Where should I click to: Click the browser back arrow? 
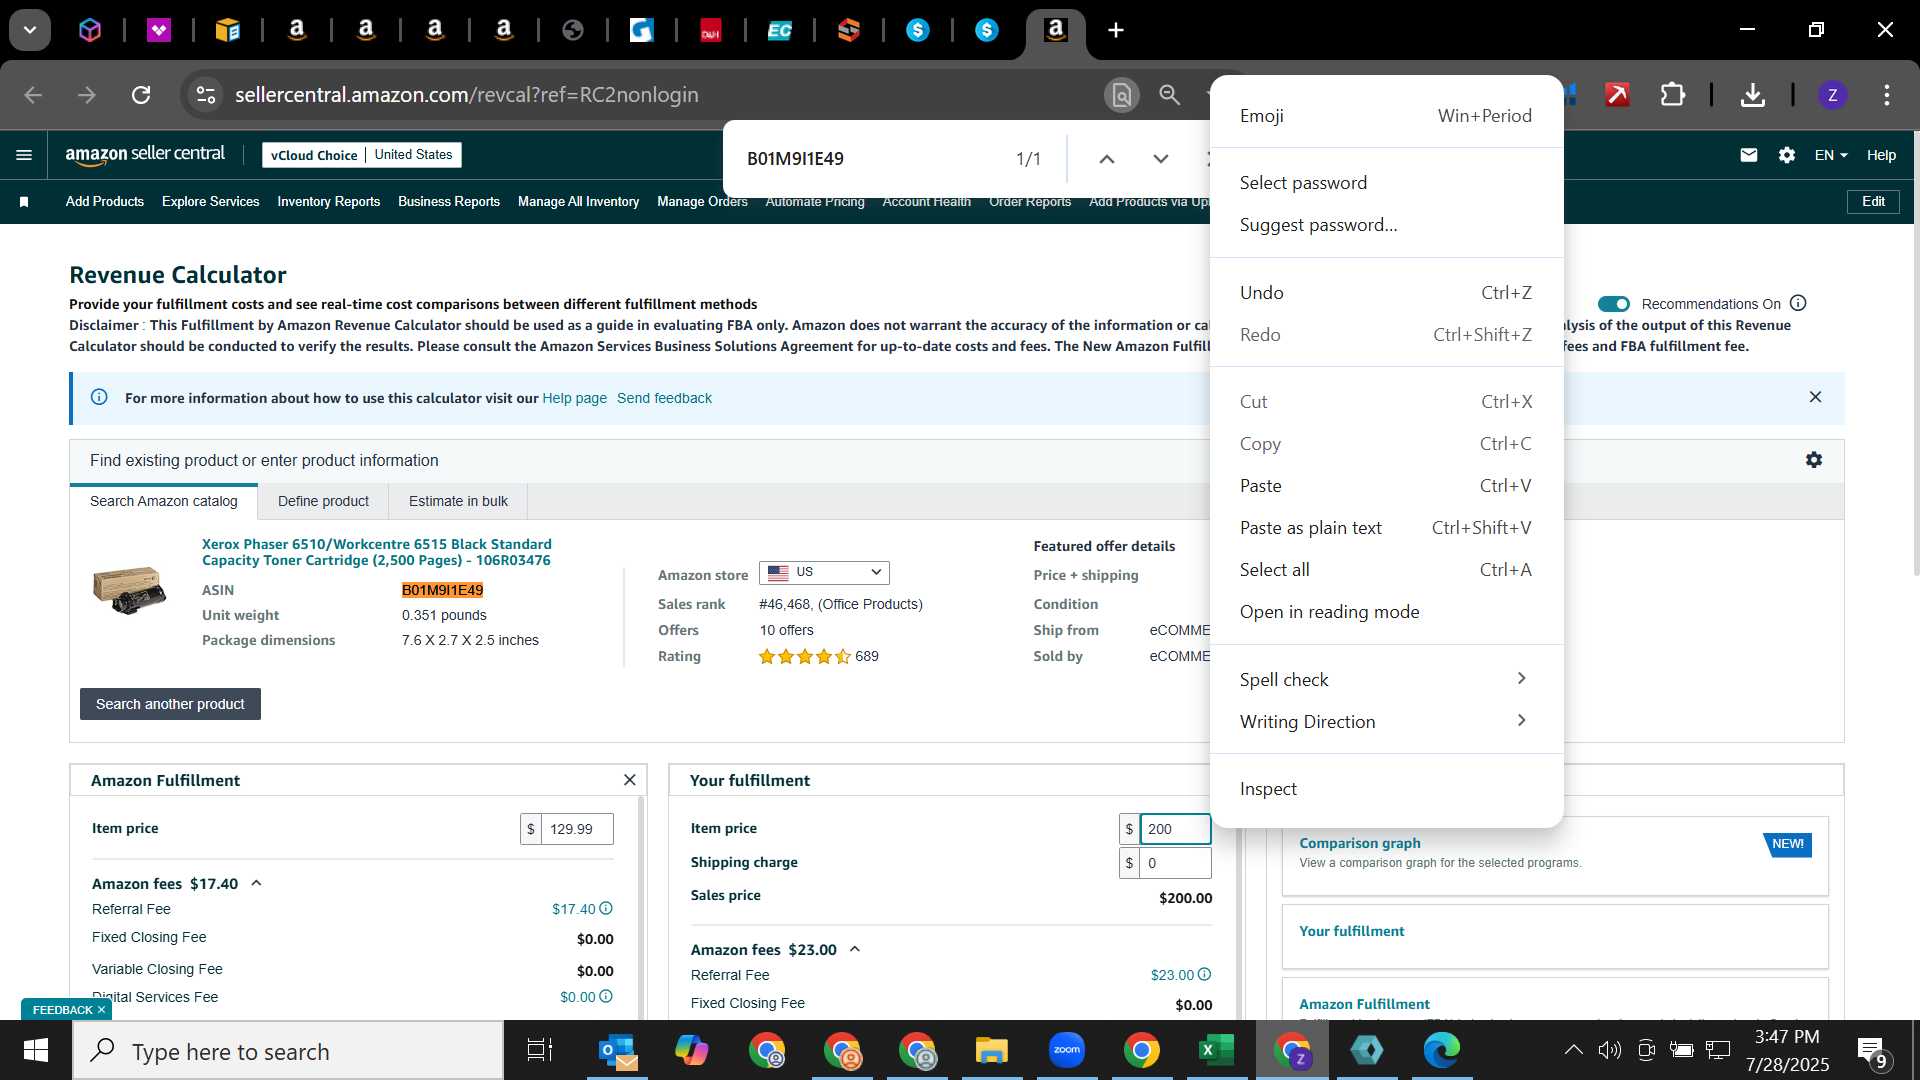click(33, 95)
